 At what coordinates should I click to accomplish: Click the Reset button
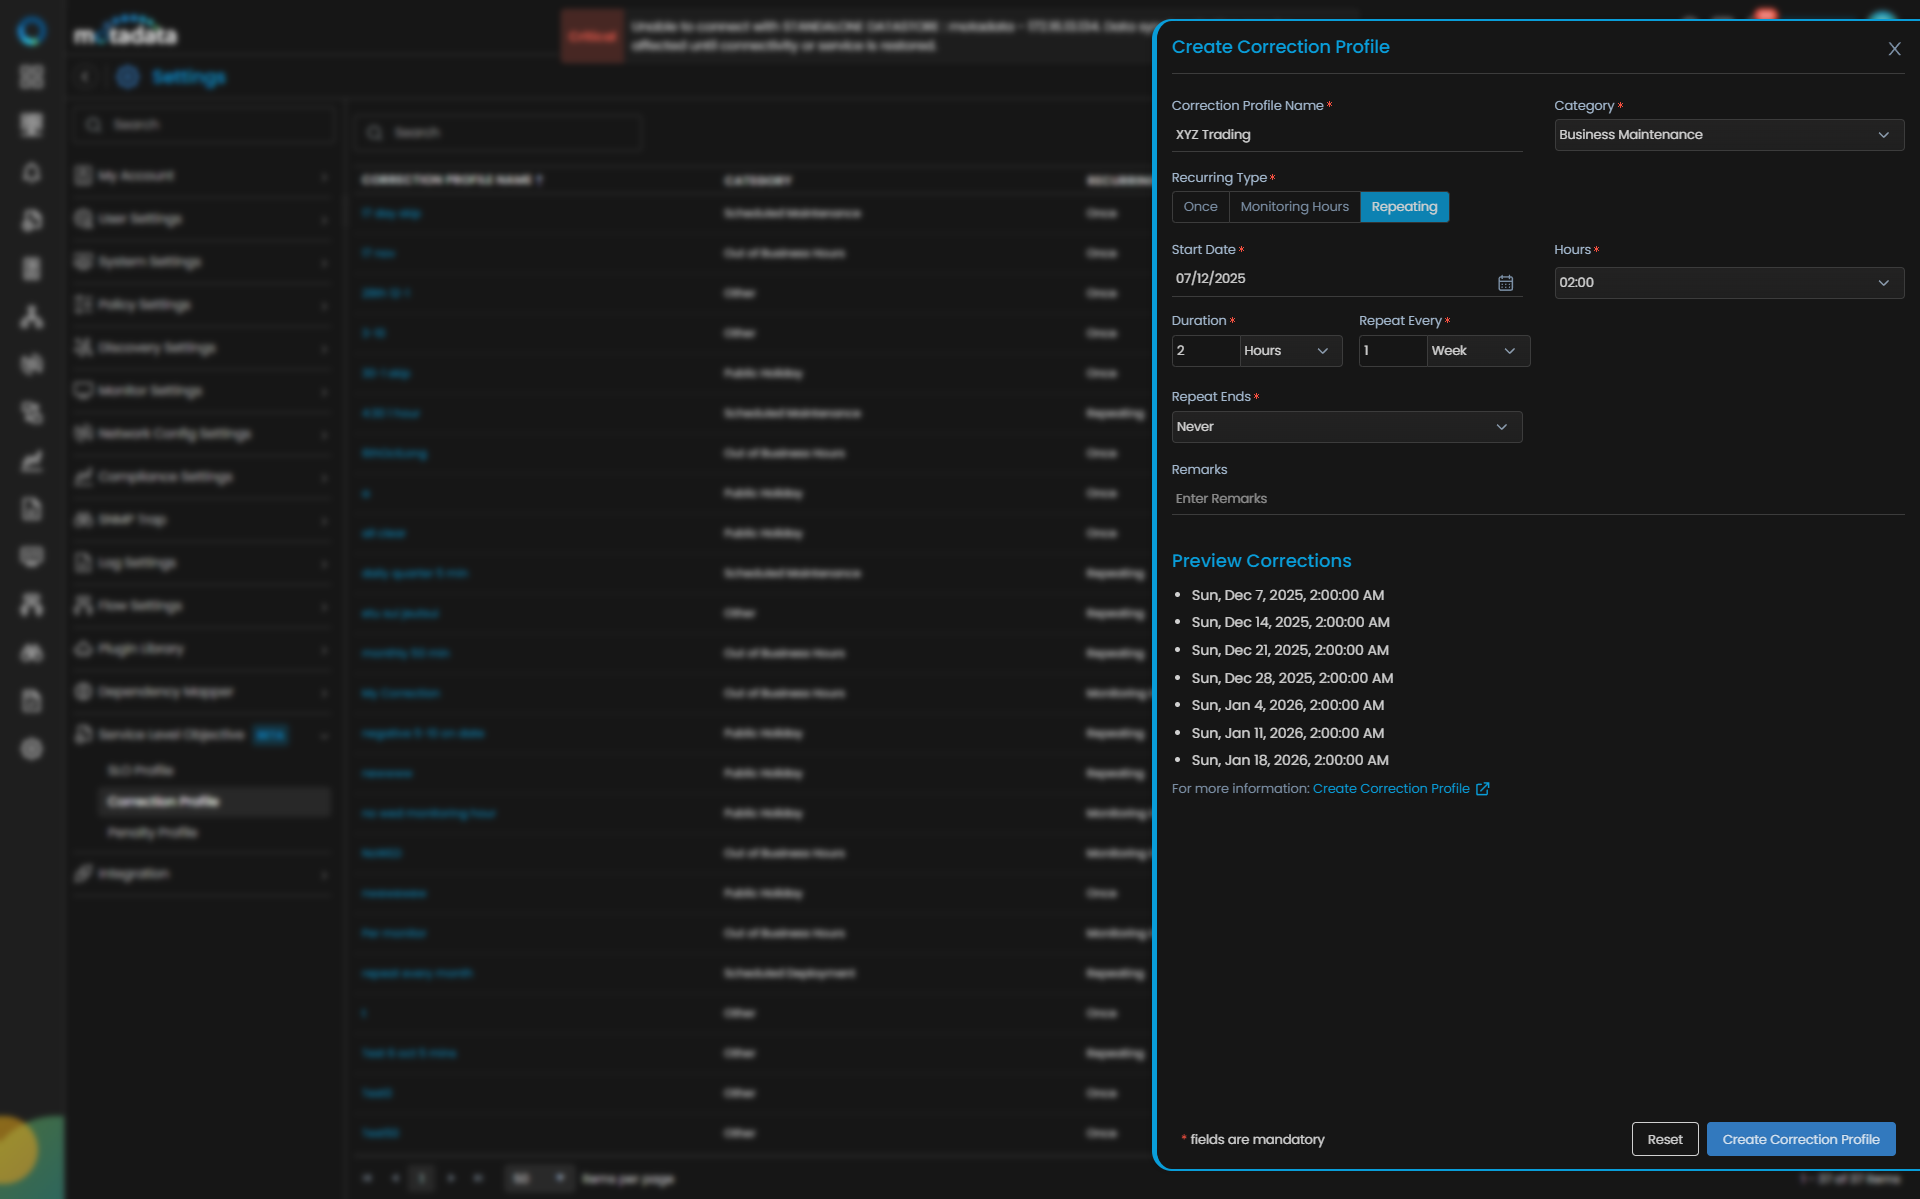(1664, 1139)
